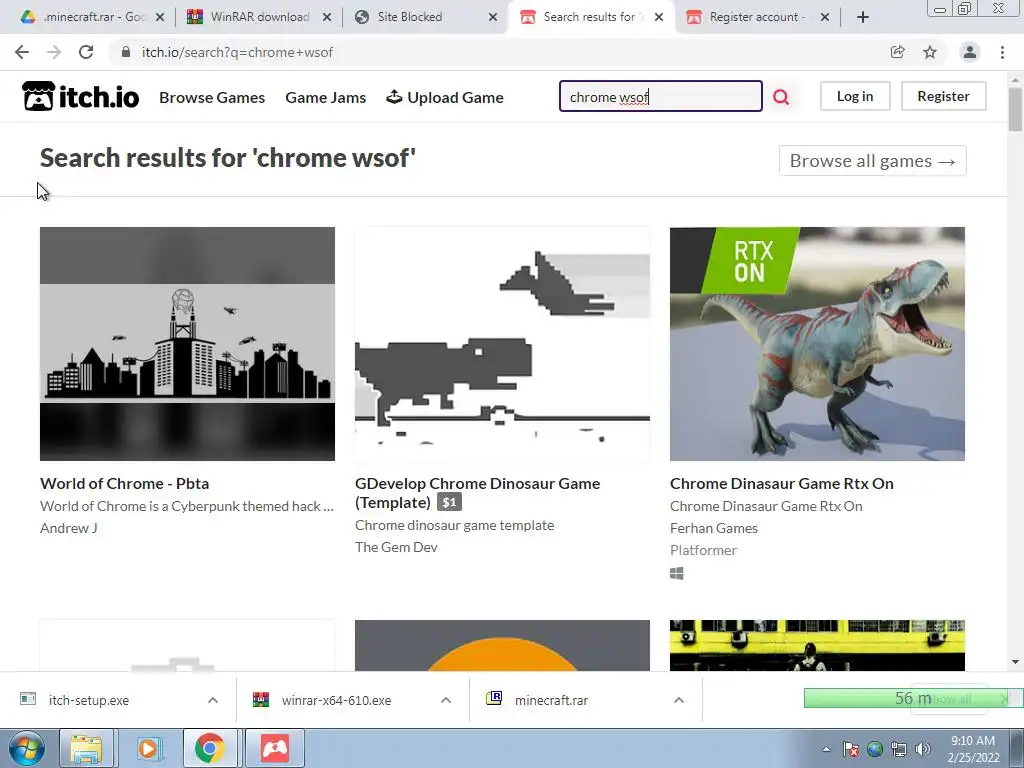The height and width of the screenshot is (768, 1024).
Task: Close the WinRAR download tab
Action: coord(327,17)
